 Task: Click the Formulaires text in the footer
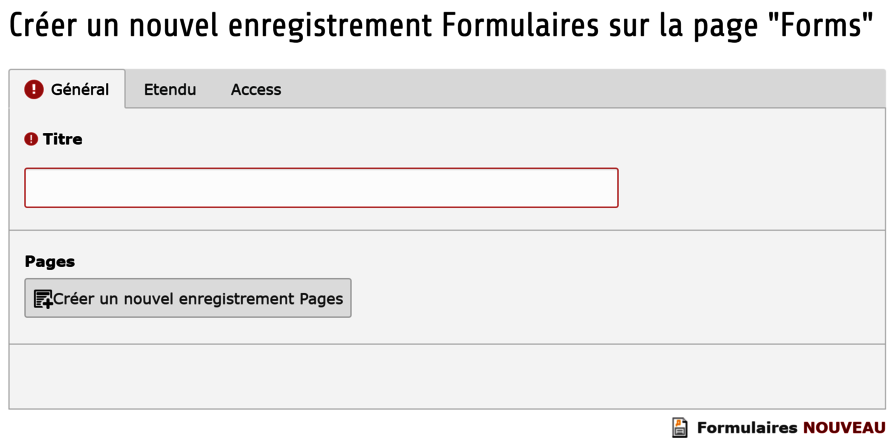747,427
